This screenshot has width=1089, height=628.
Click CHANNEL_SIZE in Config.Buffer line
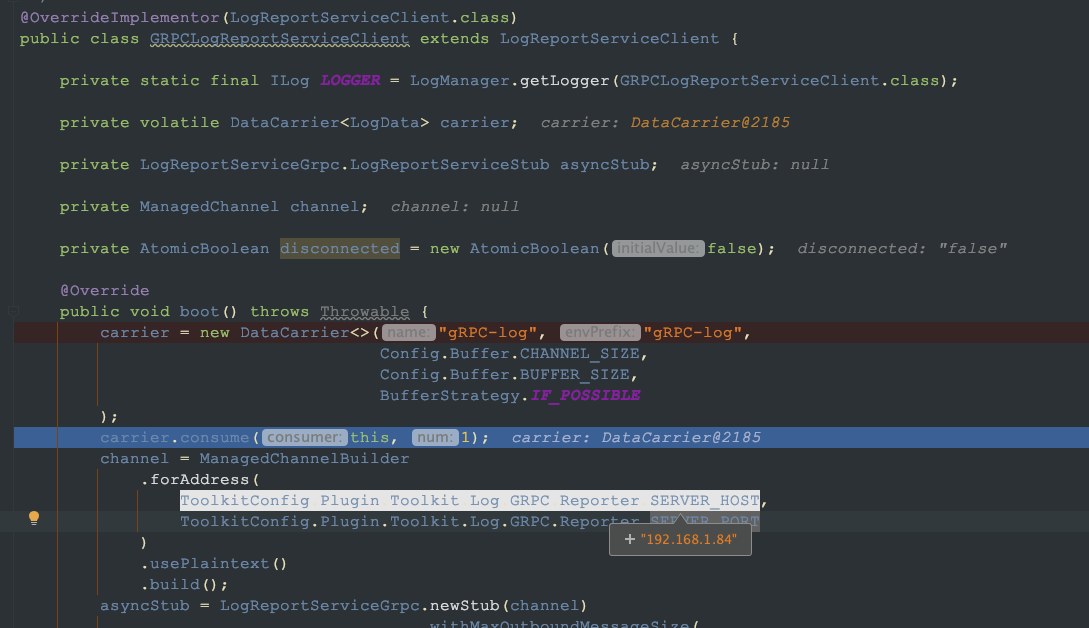[579, 354]
